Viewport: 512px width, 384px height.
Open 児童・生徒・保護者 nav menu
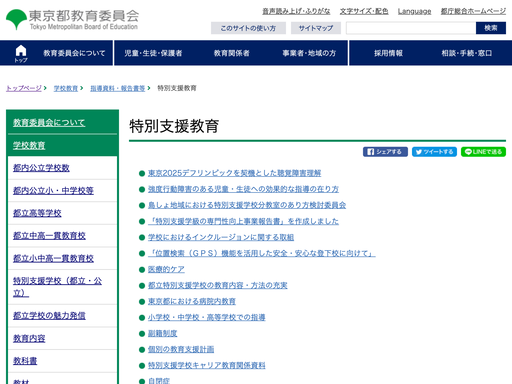pyautogui.click(x=153, y=53)
